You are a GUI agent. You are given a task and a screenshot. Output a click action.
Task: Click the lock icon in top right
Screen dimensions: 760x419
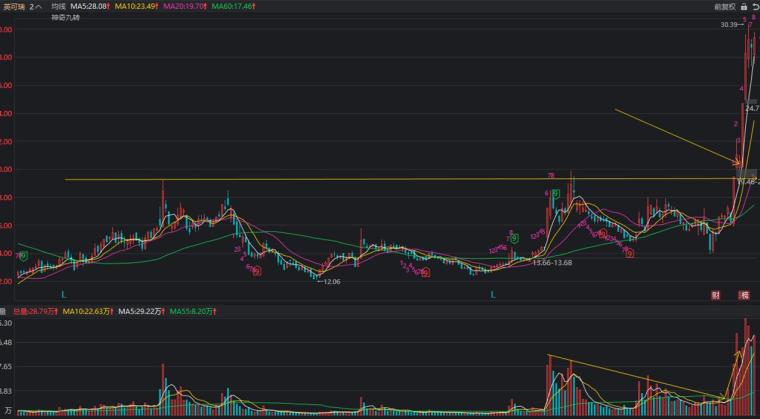click(x=744, y=7)
